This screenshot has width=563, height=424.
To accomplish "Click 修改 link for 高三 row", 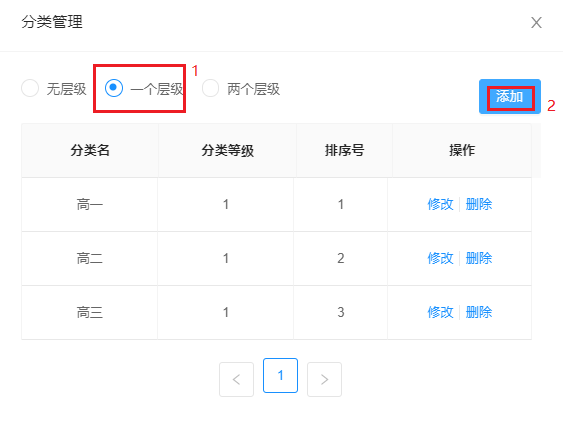I will [x=440, y=312].
